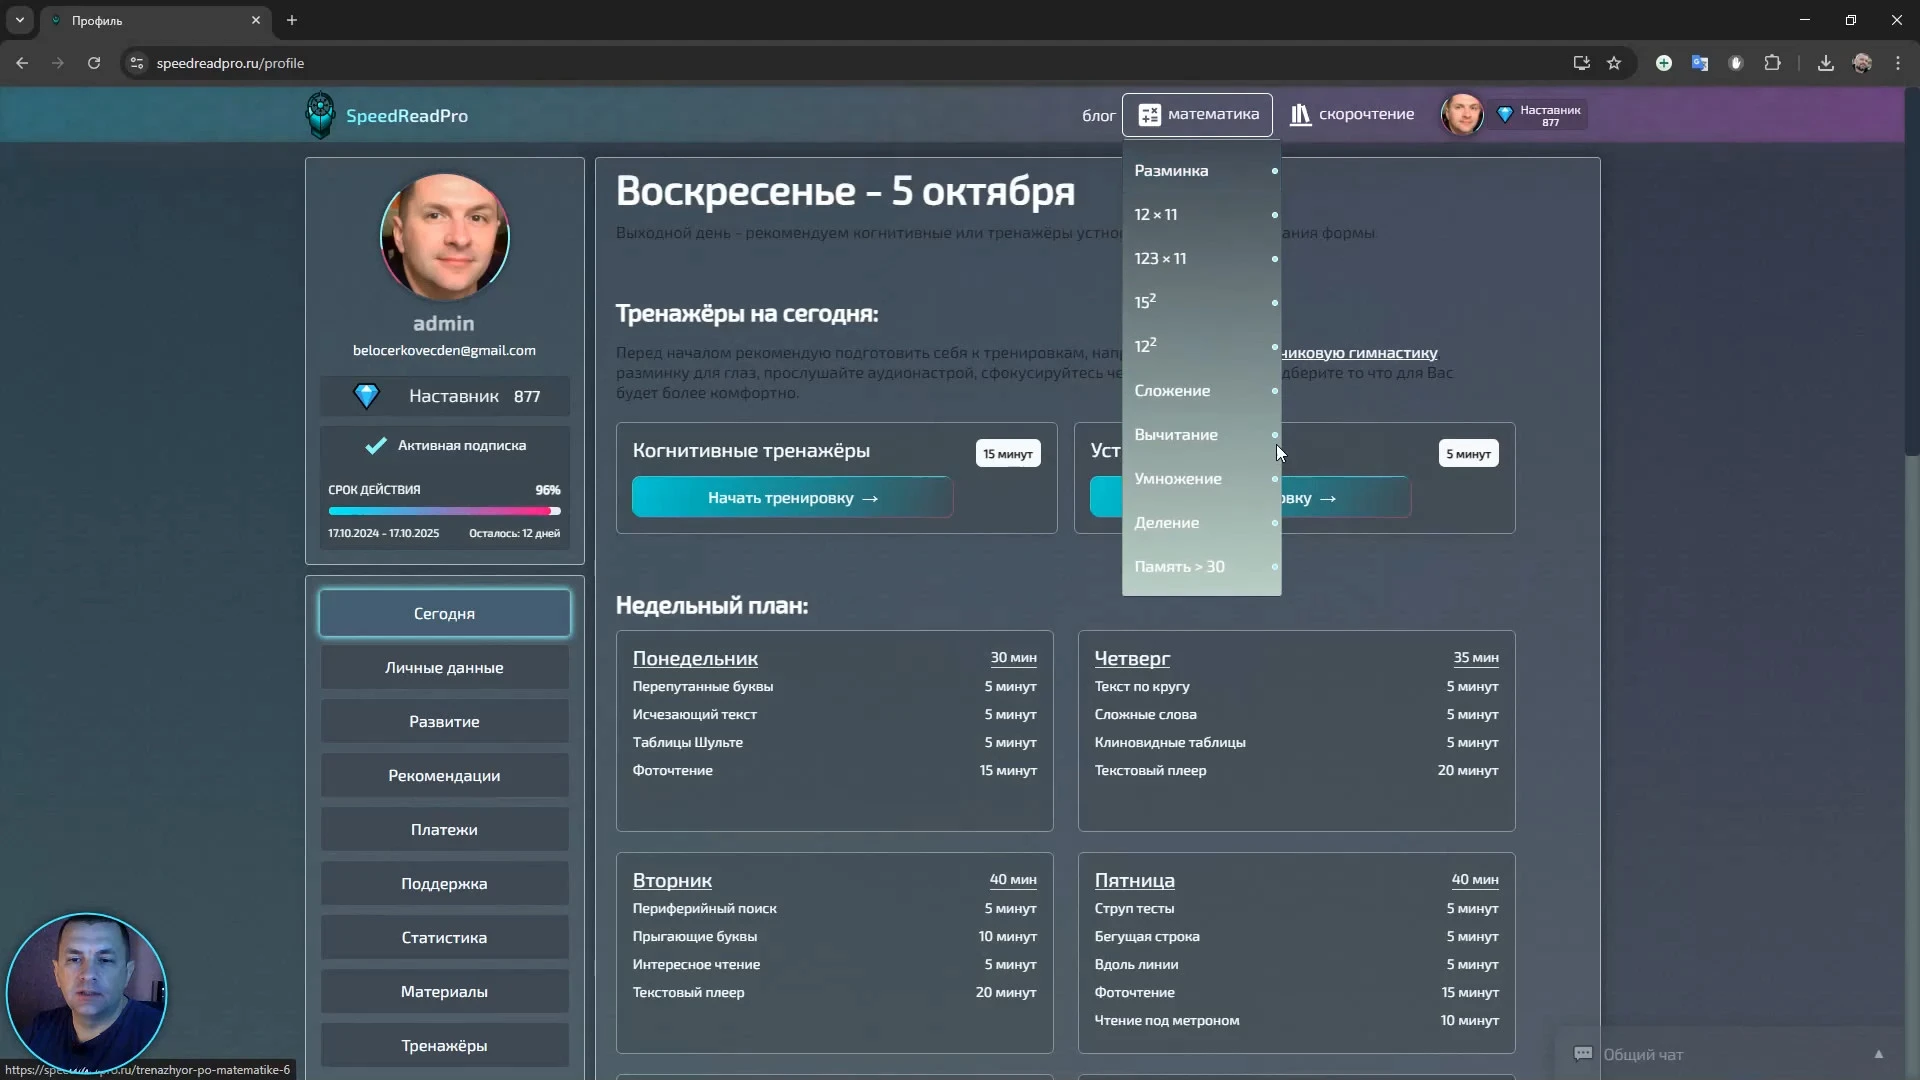Choose Вычитание from the math menu
The image size is (1920, 1080).
click(1201, 435)
